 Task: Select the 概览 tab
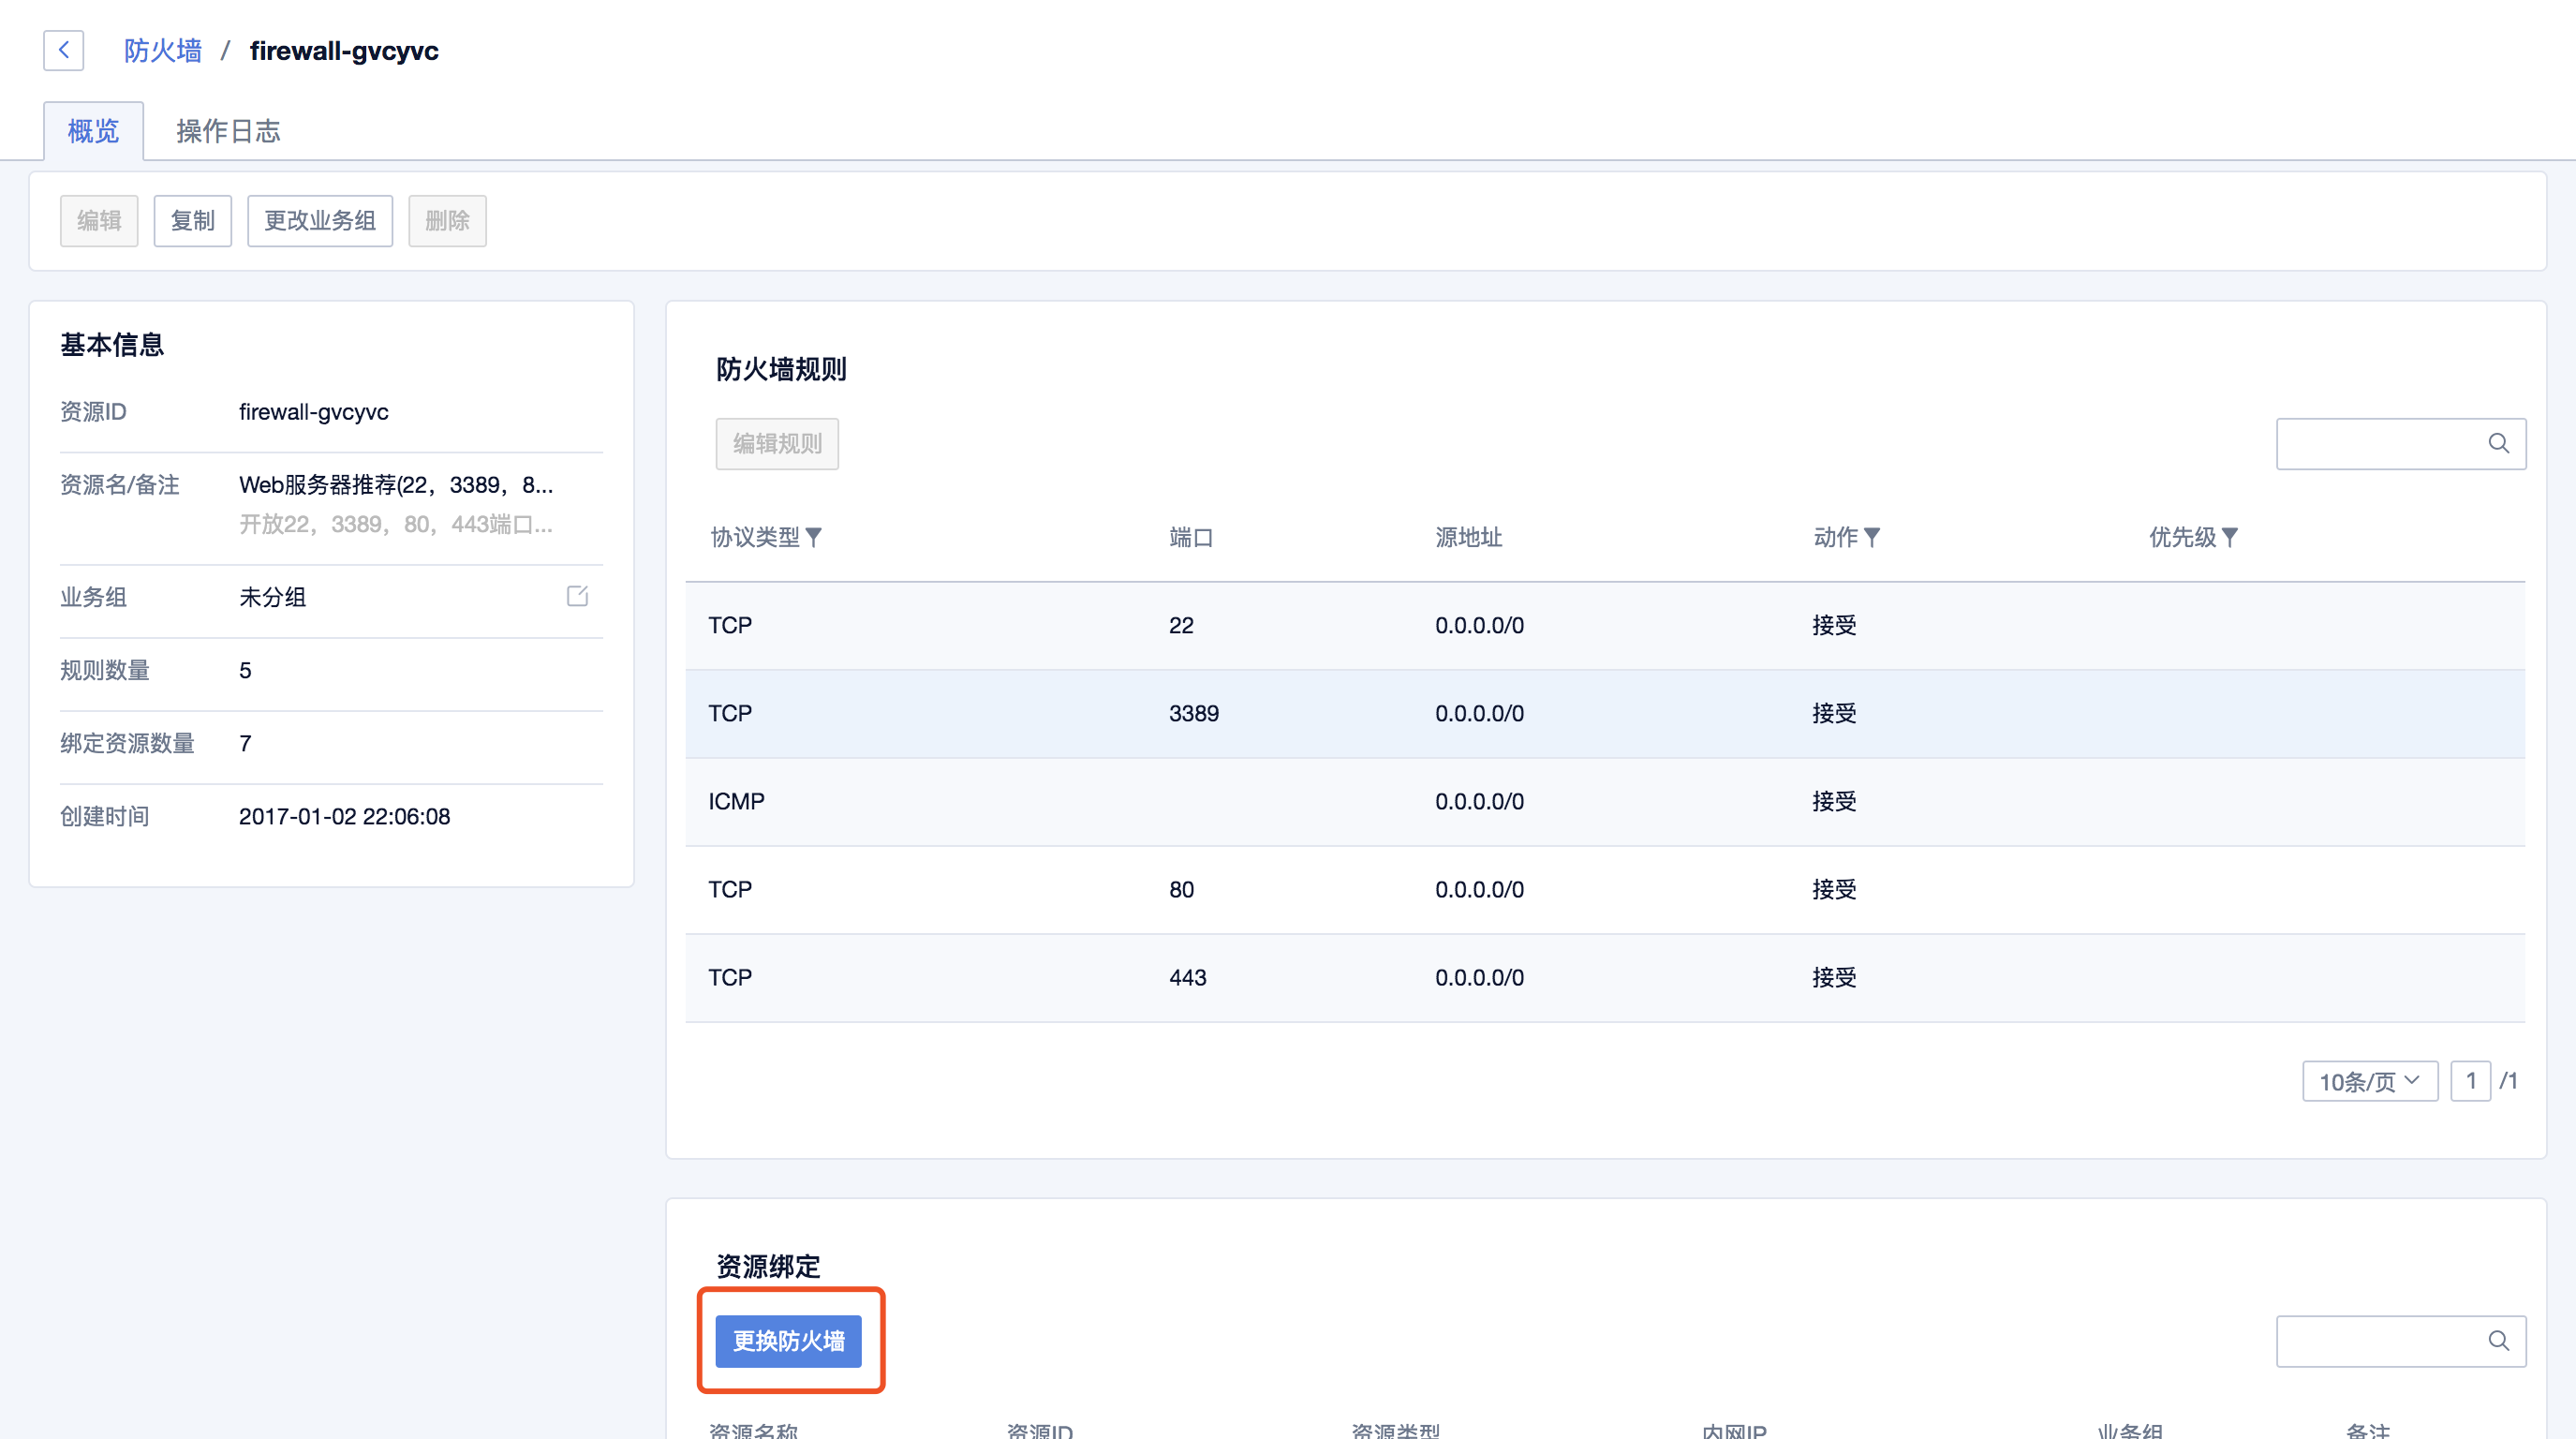pos(93,131)
